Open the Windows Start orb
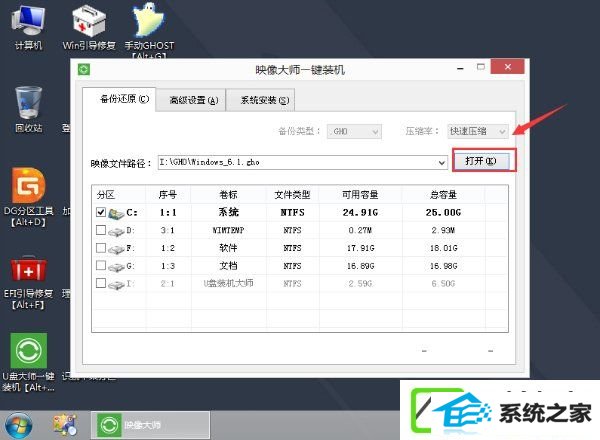Screen dimensions: 600x440 pyautogui.click(x=18, y=425)
